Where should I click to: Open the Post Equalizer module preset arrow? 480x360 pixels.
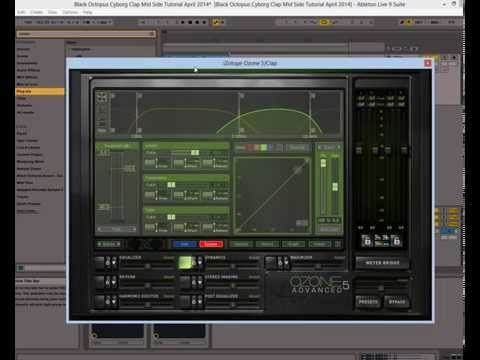coord(200,301)
